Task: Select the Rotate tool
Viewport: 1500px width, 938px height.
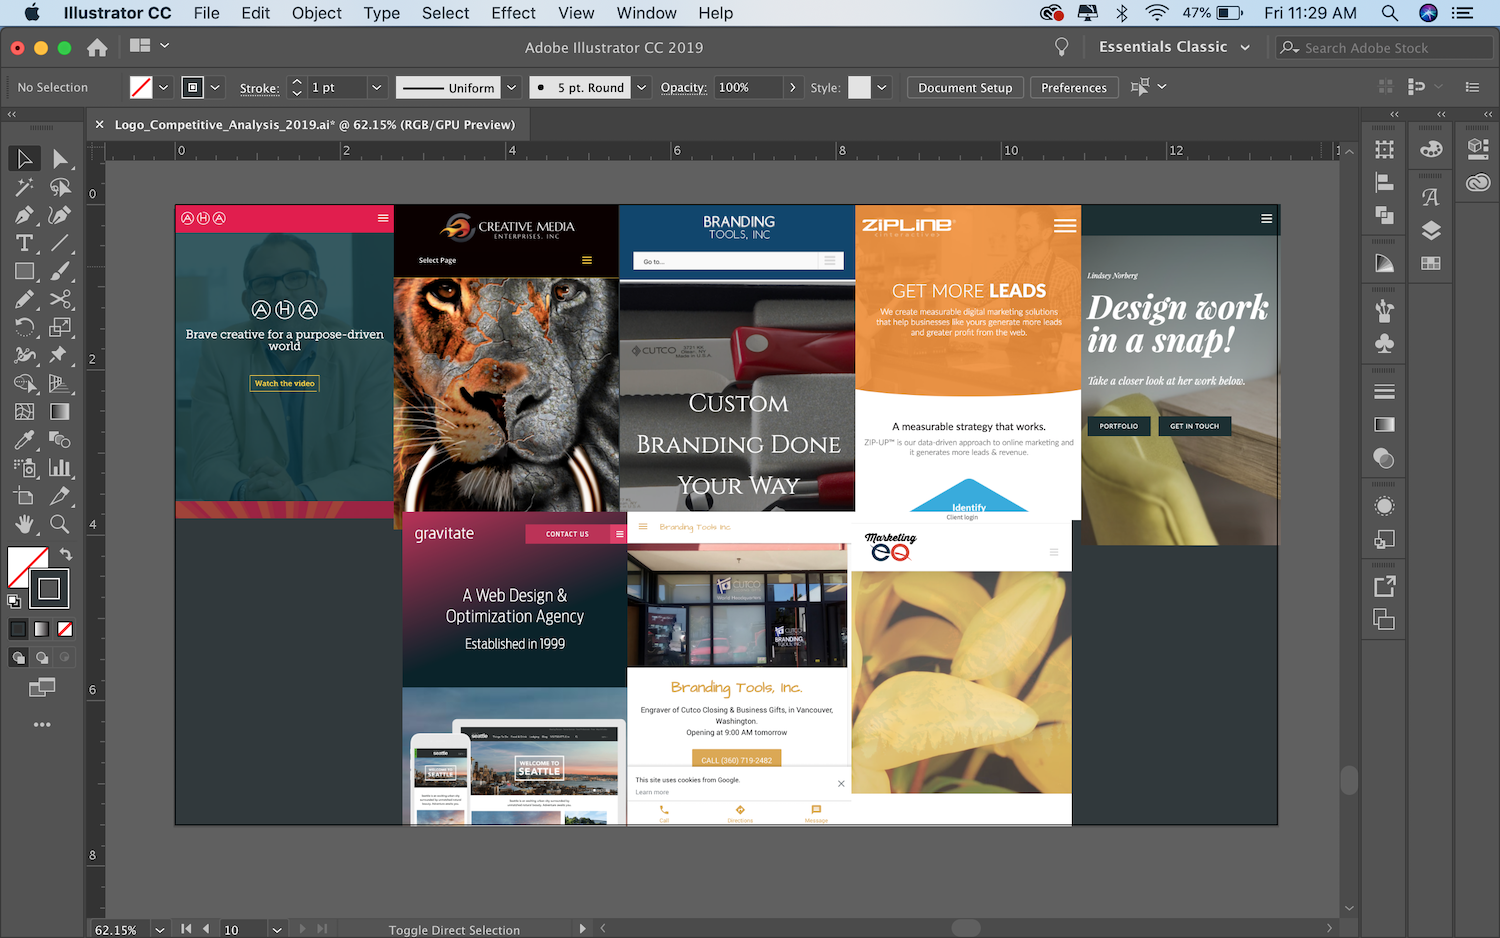Action: 24,327
